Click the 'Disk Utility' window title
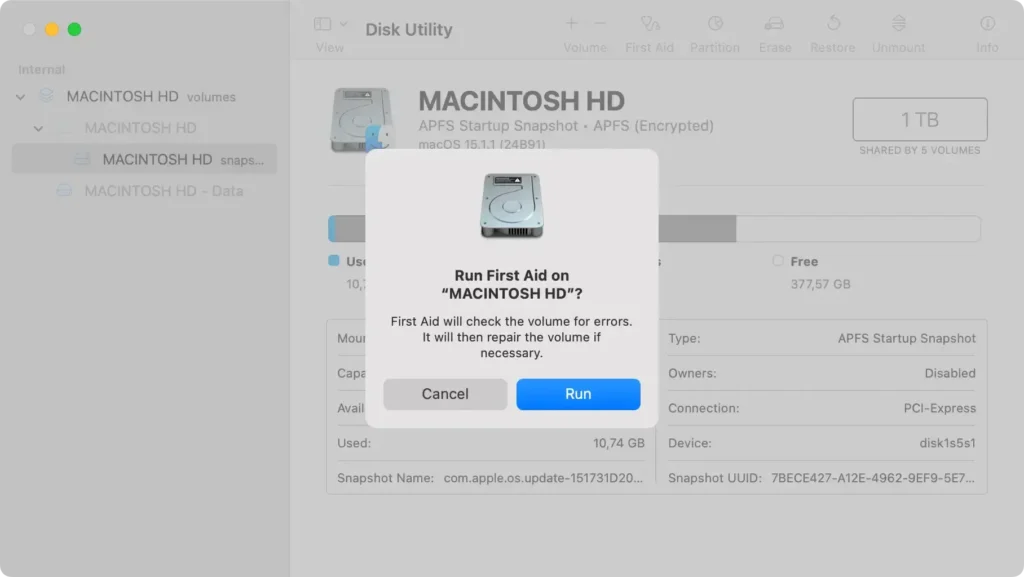The width and height of the screenshot is (1024, 577). pyautogui.click(x=409, y=29)
